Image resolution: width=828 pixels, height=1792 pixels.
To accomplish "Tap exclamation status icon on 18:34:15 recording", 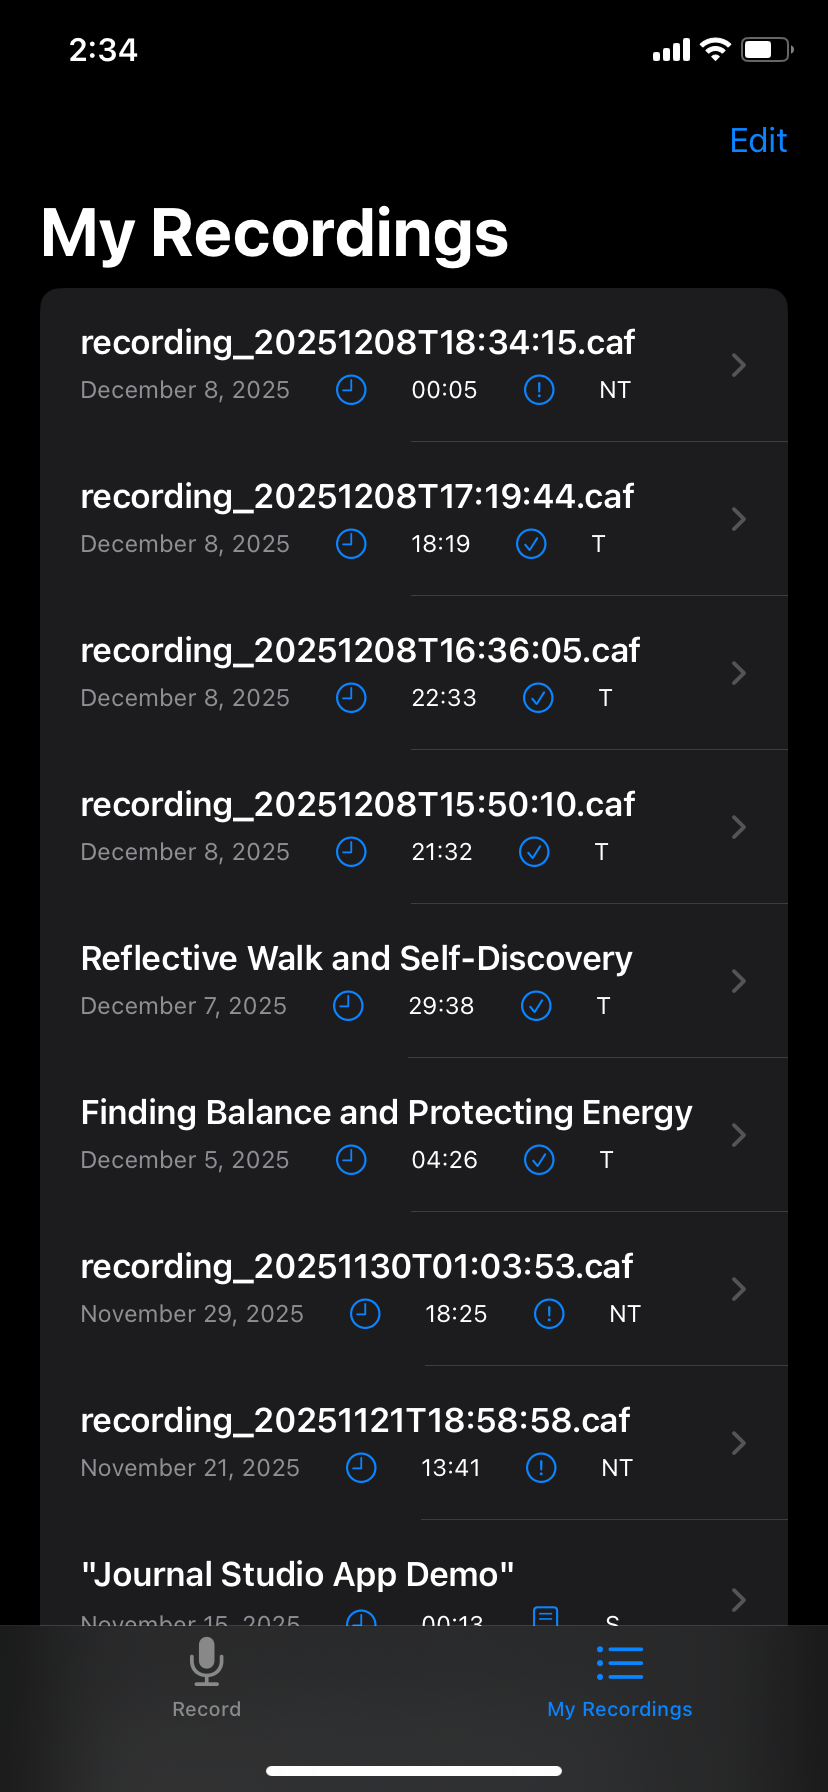I will click(539, 390).
